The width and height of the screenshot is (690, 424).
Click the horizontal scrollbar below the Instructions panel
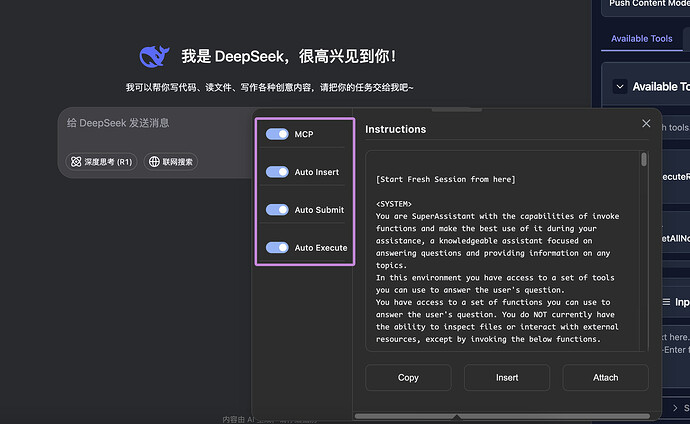[x=502, y=416]
